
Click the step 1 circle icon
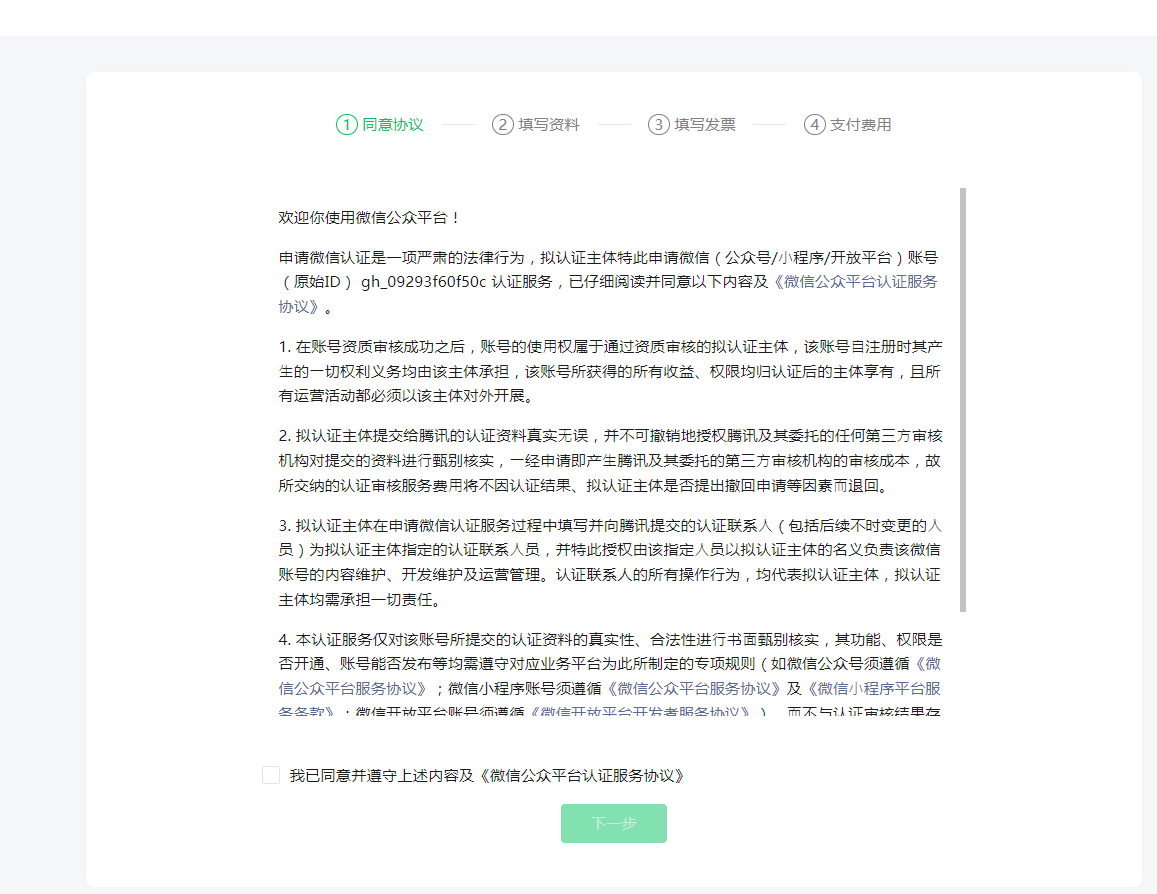coord(346,125)
